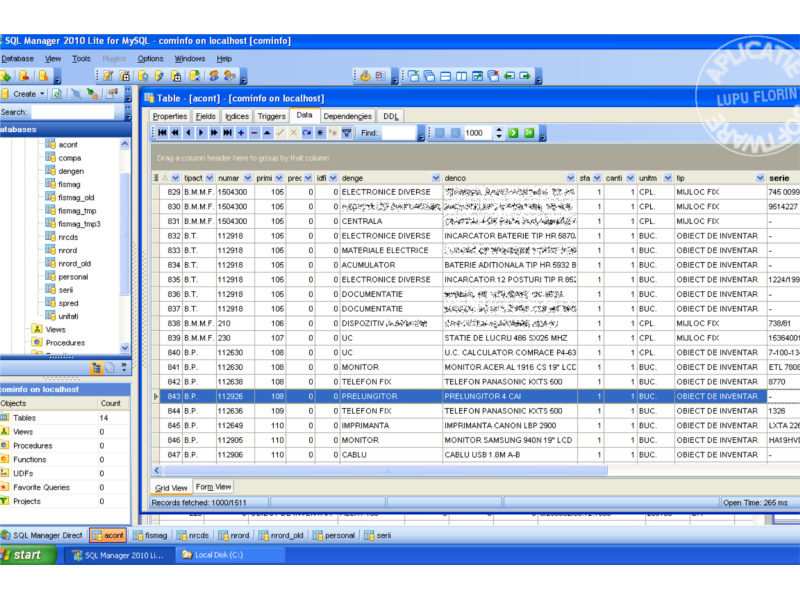
Task: Click the cascade windows icon
Action: (430, 76)
